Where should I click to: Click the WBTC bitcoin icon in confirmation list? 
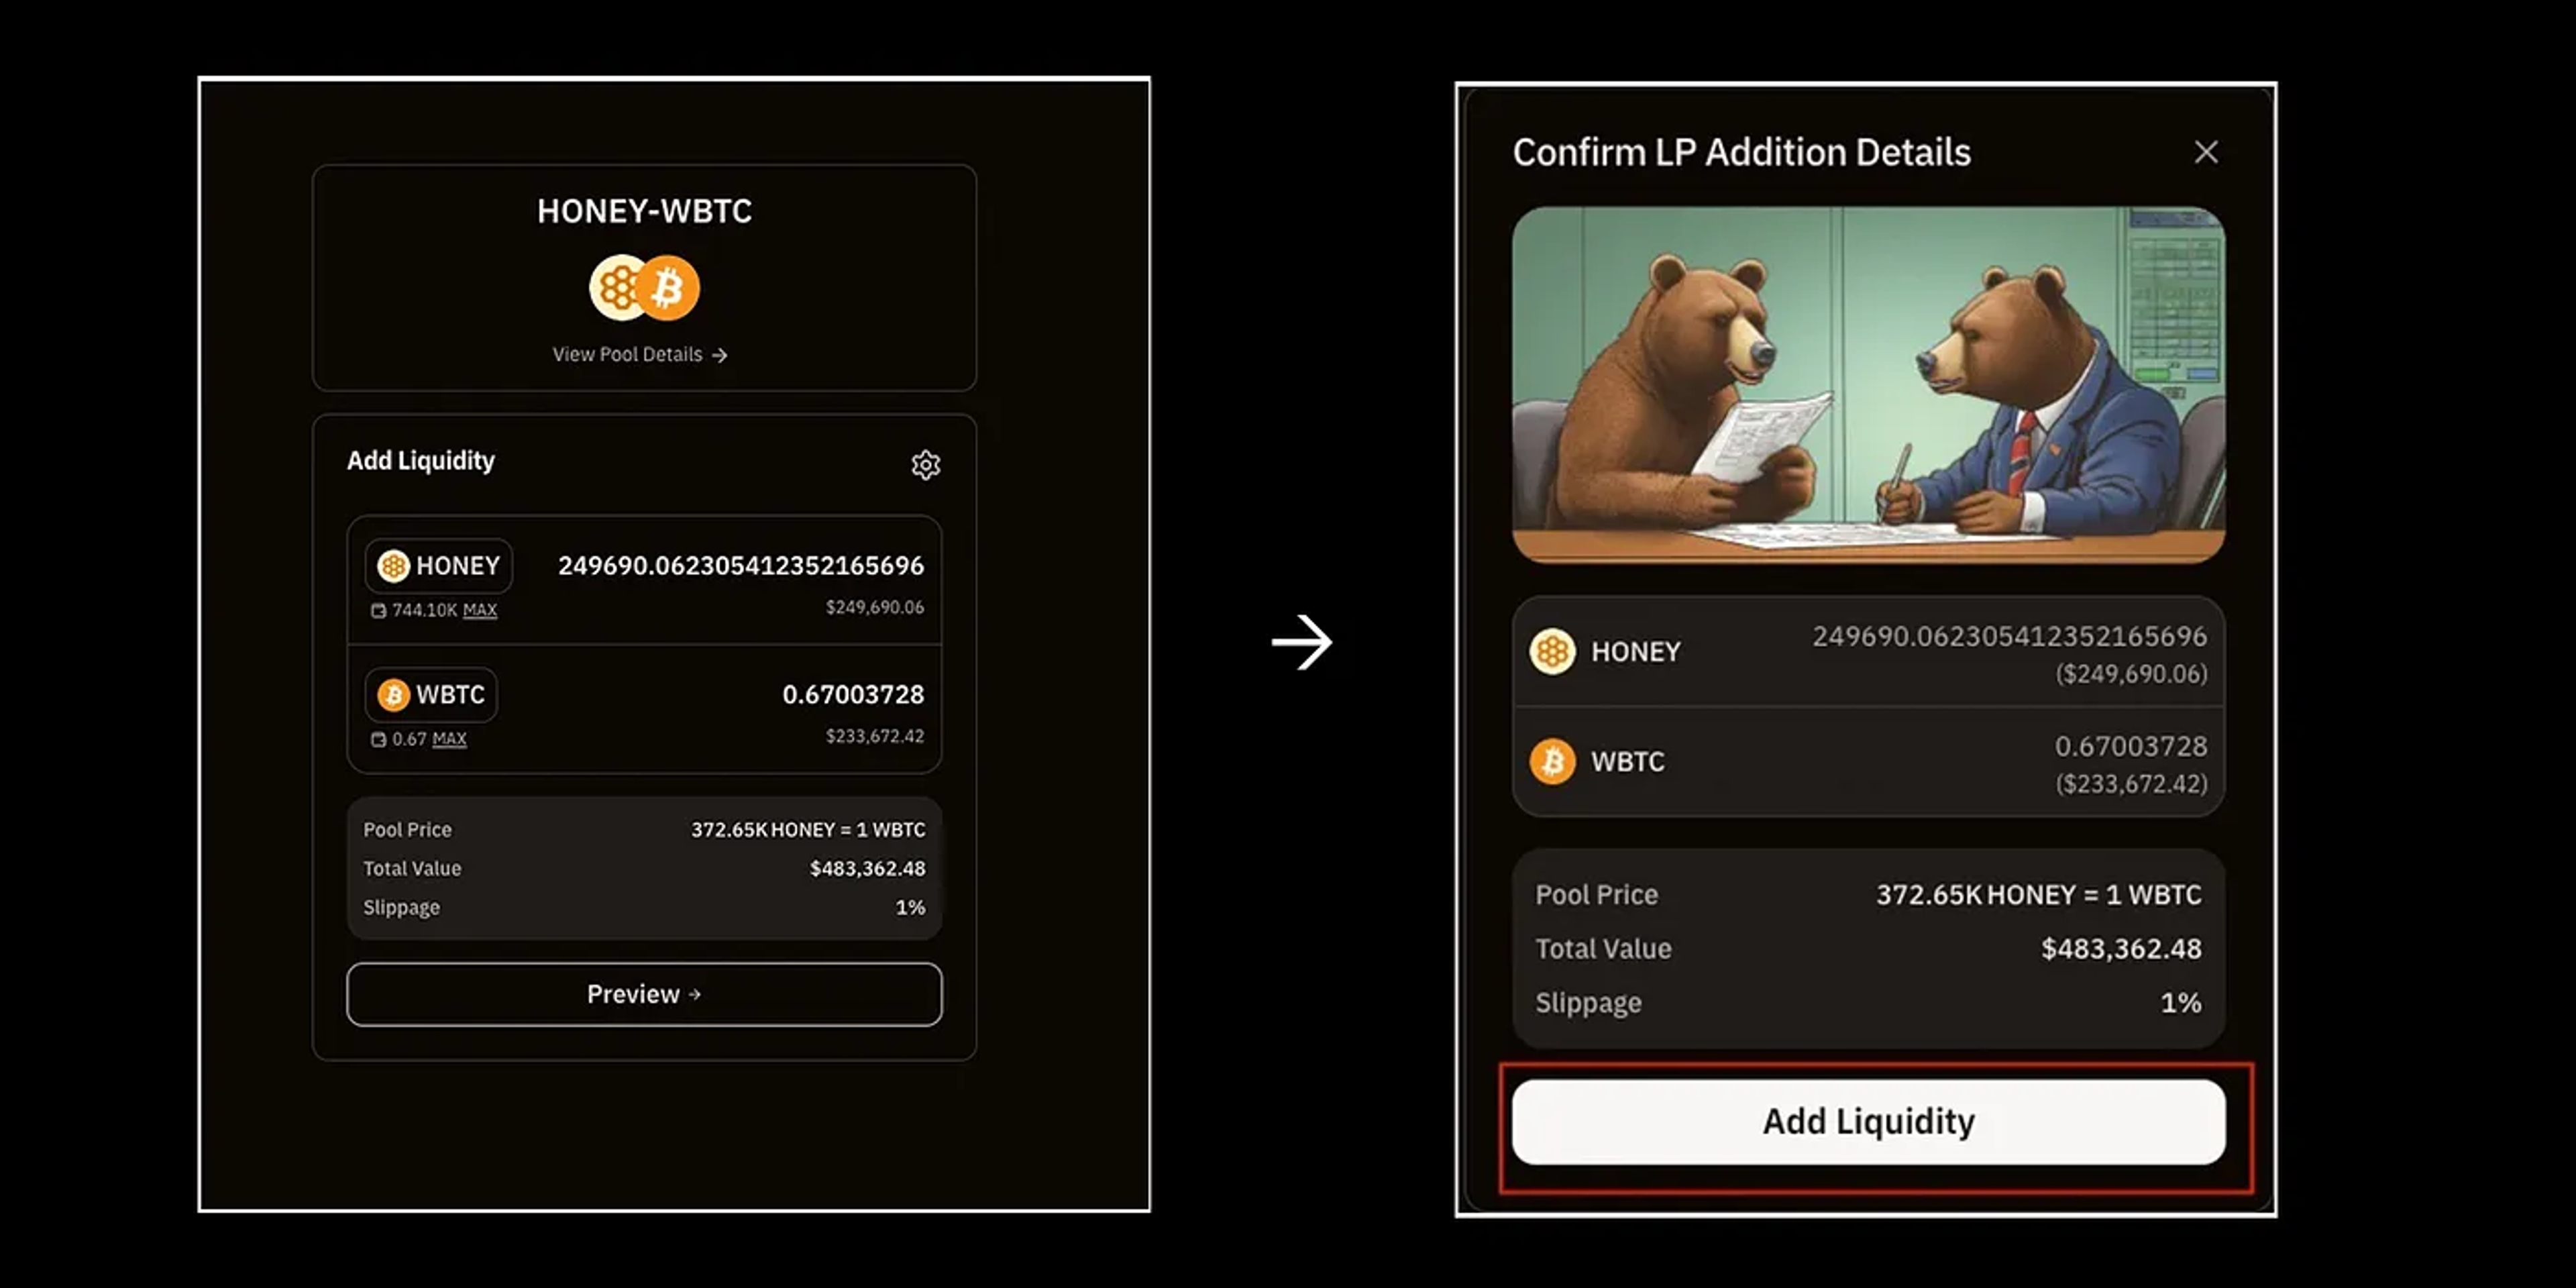[x=1552, y=762]
